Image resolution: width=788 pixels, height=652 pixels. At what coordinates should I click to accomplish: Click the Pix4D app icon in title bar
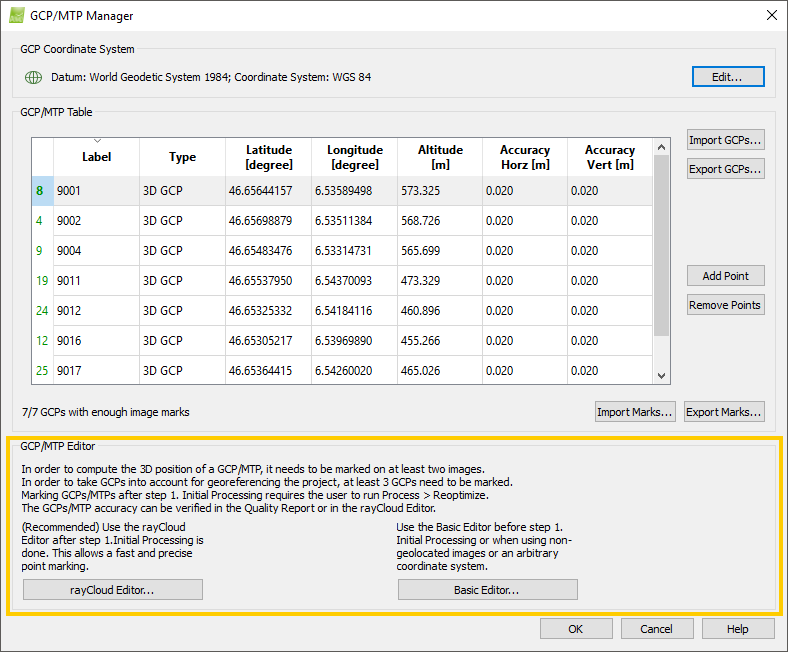click(x=17, y=16)
